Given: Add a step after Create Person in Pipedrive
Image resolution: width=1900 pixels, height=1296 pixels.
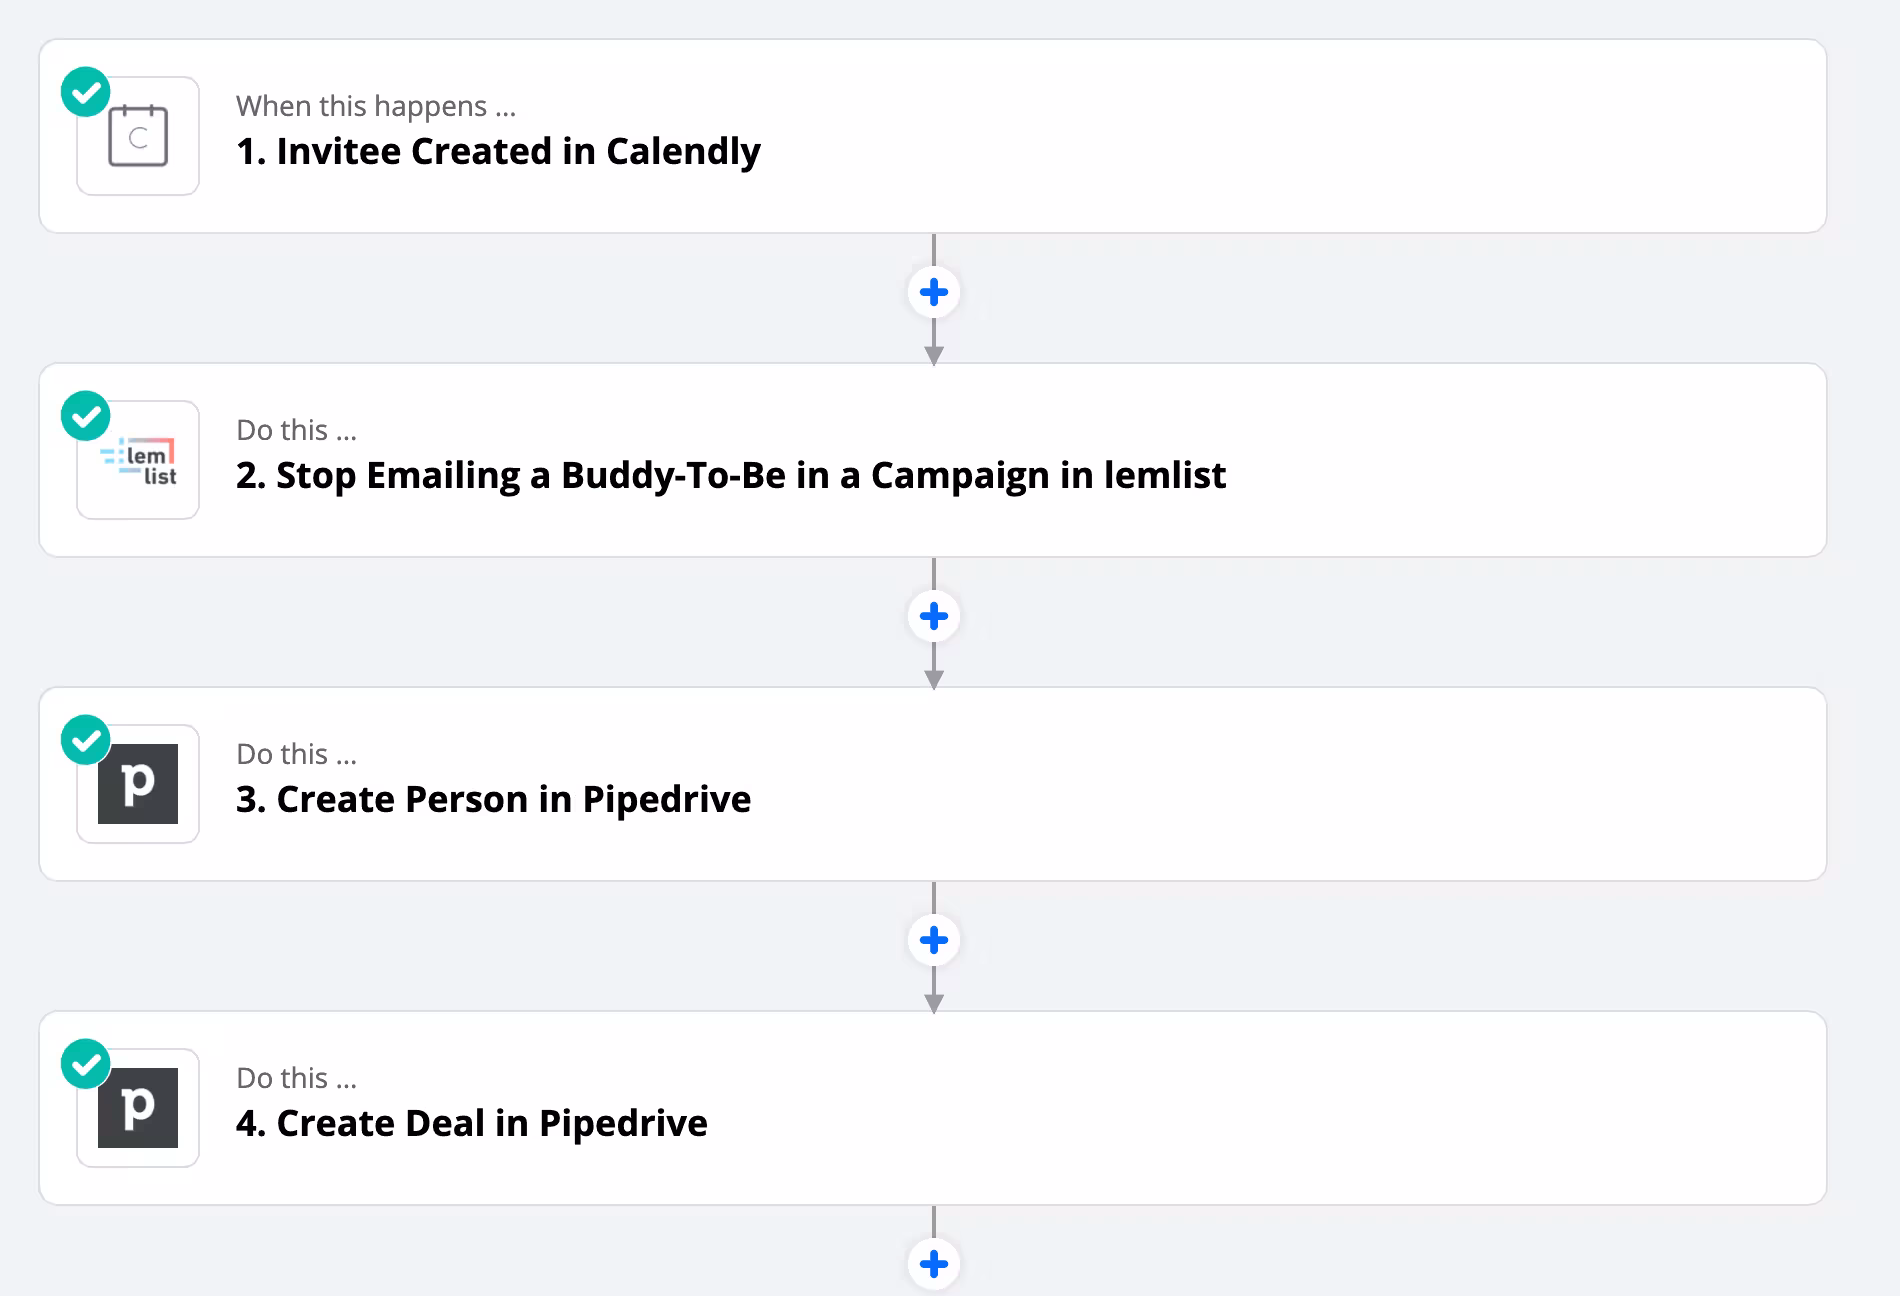Looking at the screenshot, I should [934, 940].
